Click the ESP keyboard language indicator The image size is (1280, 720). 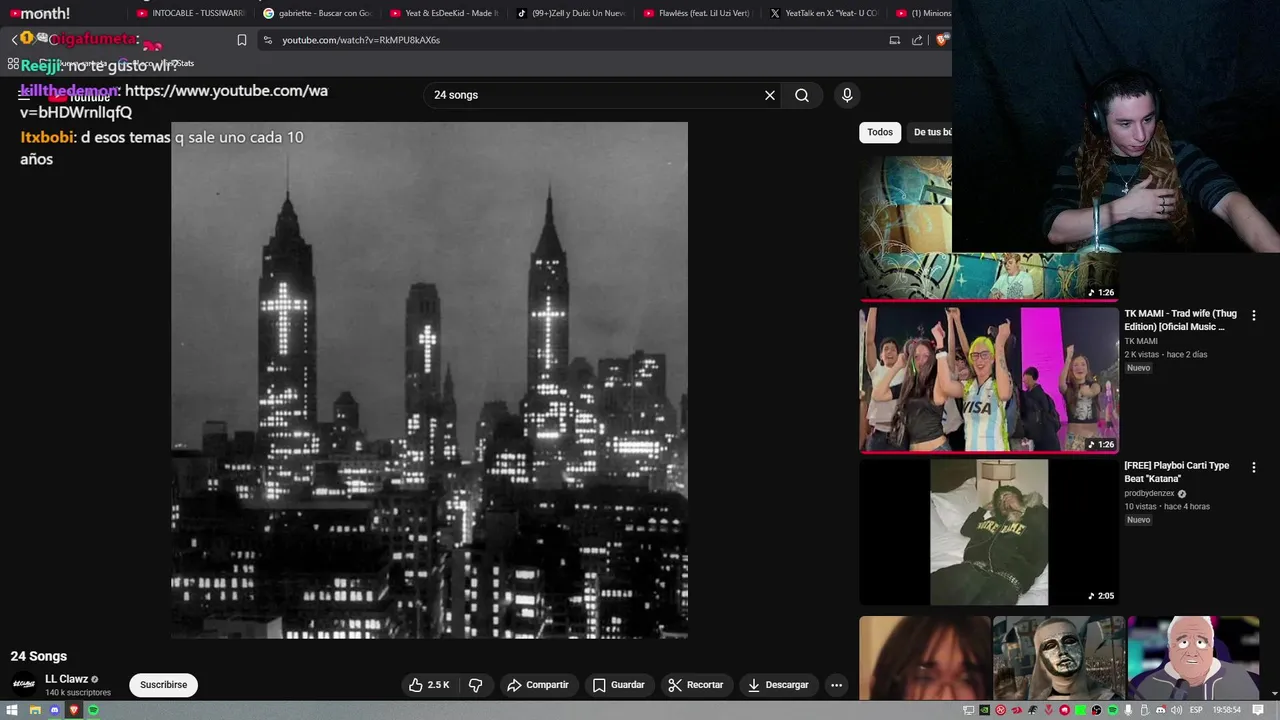coord(1196,710)
